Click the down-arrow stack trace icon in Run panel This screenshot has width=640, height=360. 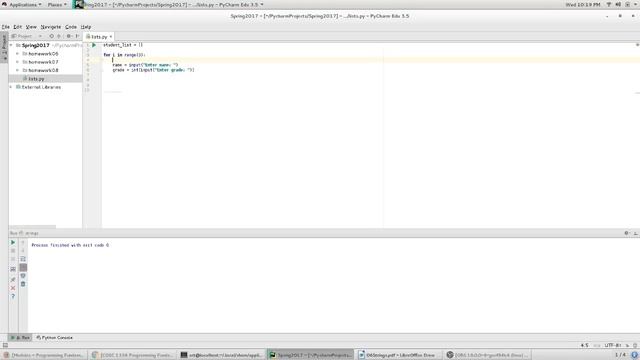coord(23,251)
